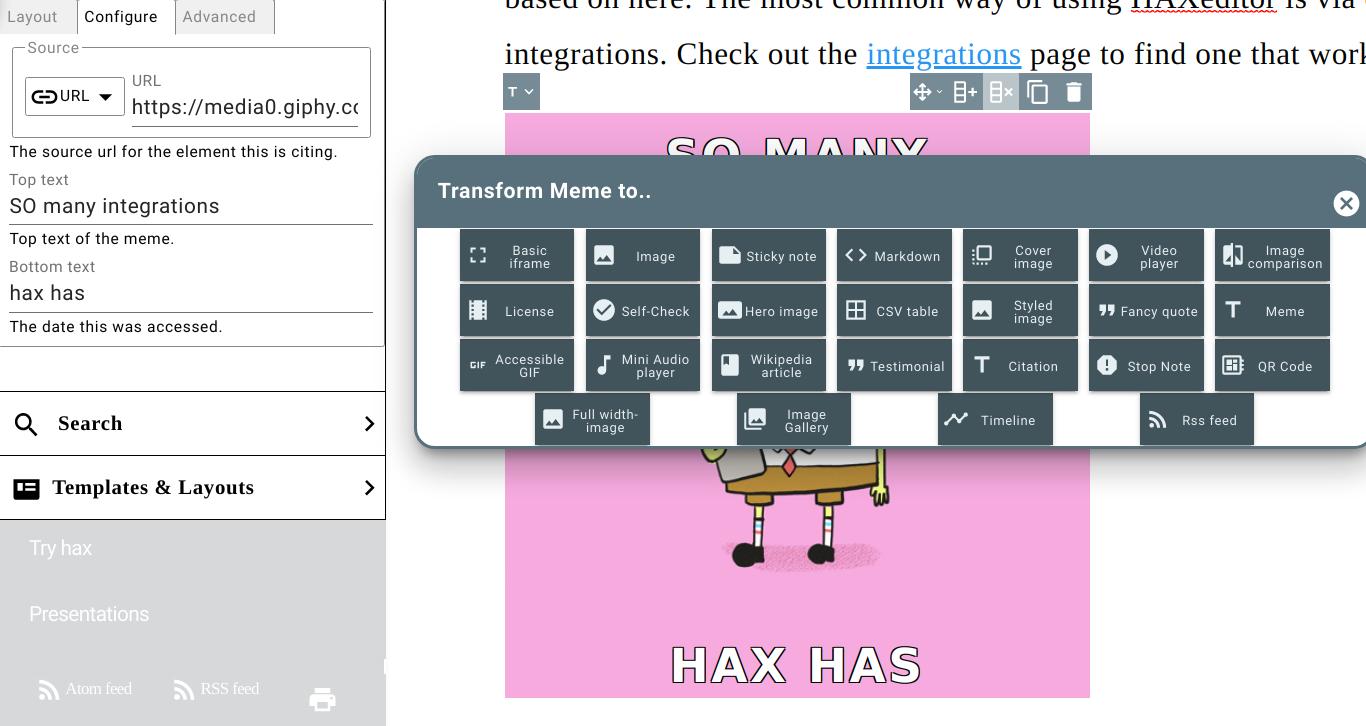
Task: Transform meme to Wikipedia article
Action: (x=768, y=364)
